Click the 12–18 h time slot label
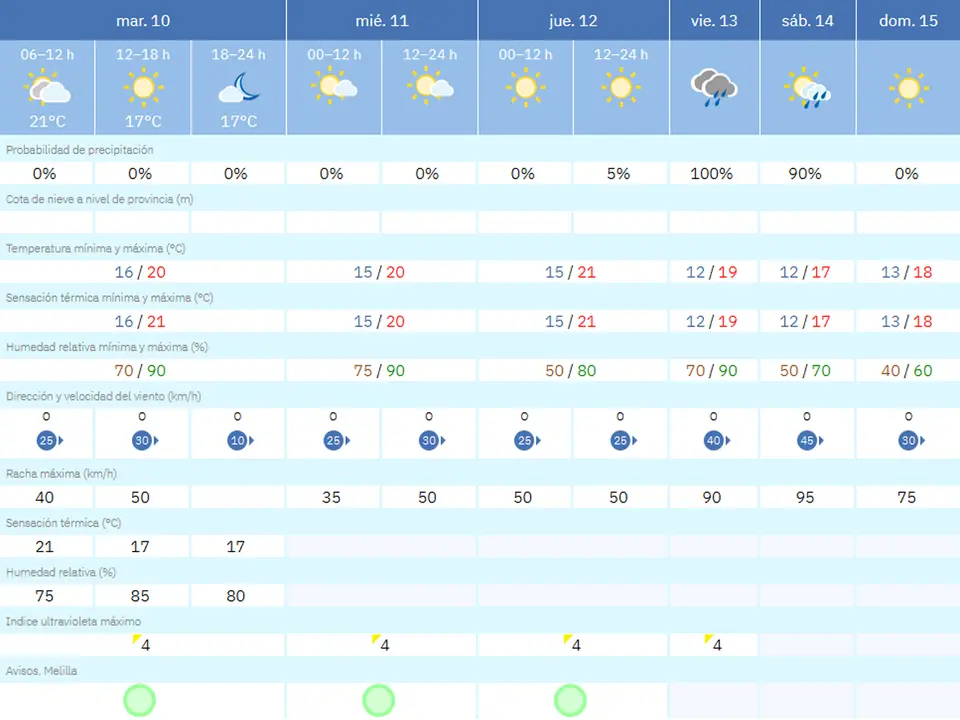The image size is (960, 720). [x=143, y=54]
